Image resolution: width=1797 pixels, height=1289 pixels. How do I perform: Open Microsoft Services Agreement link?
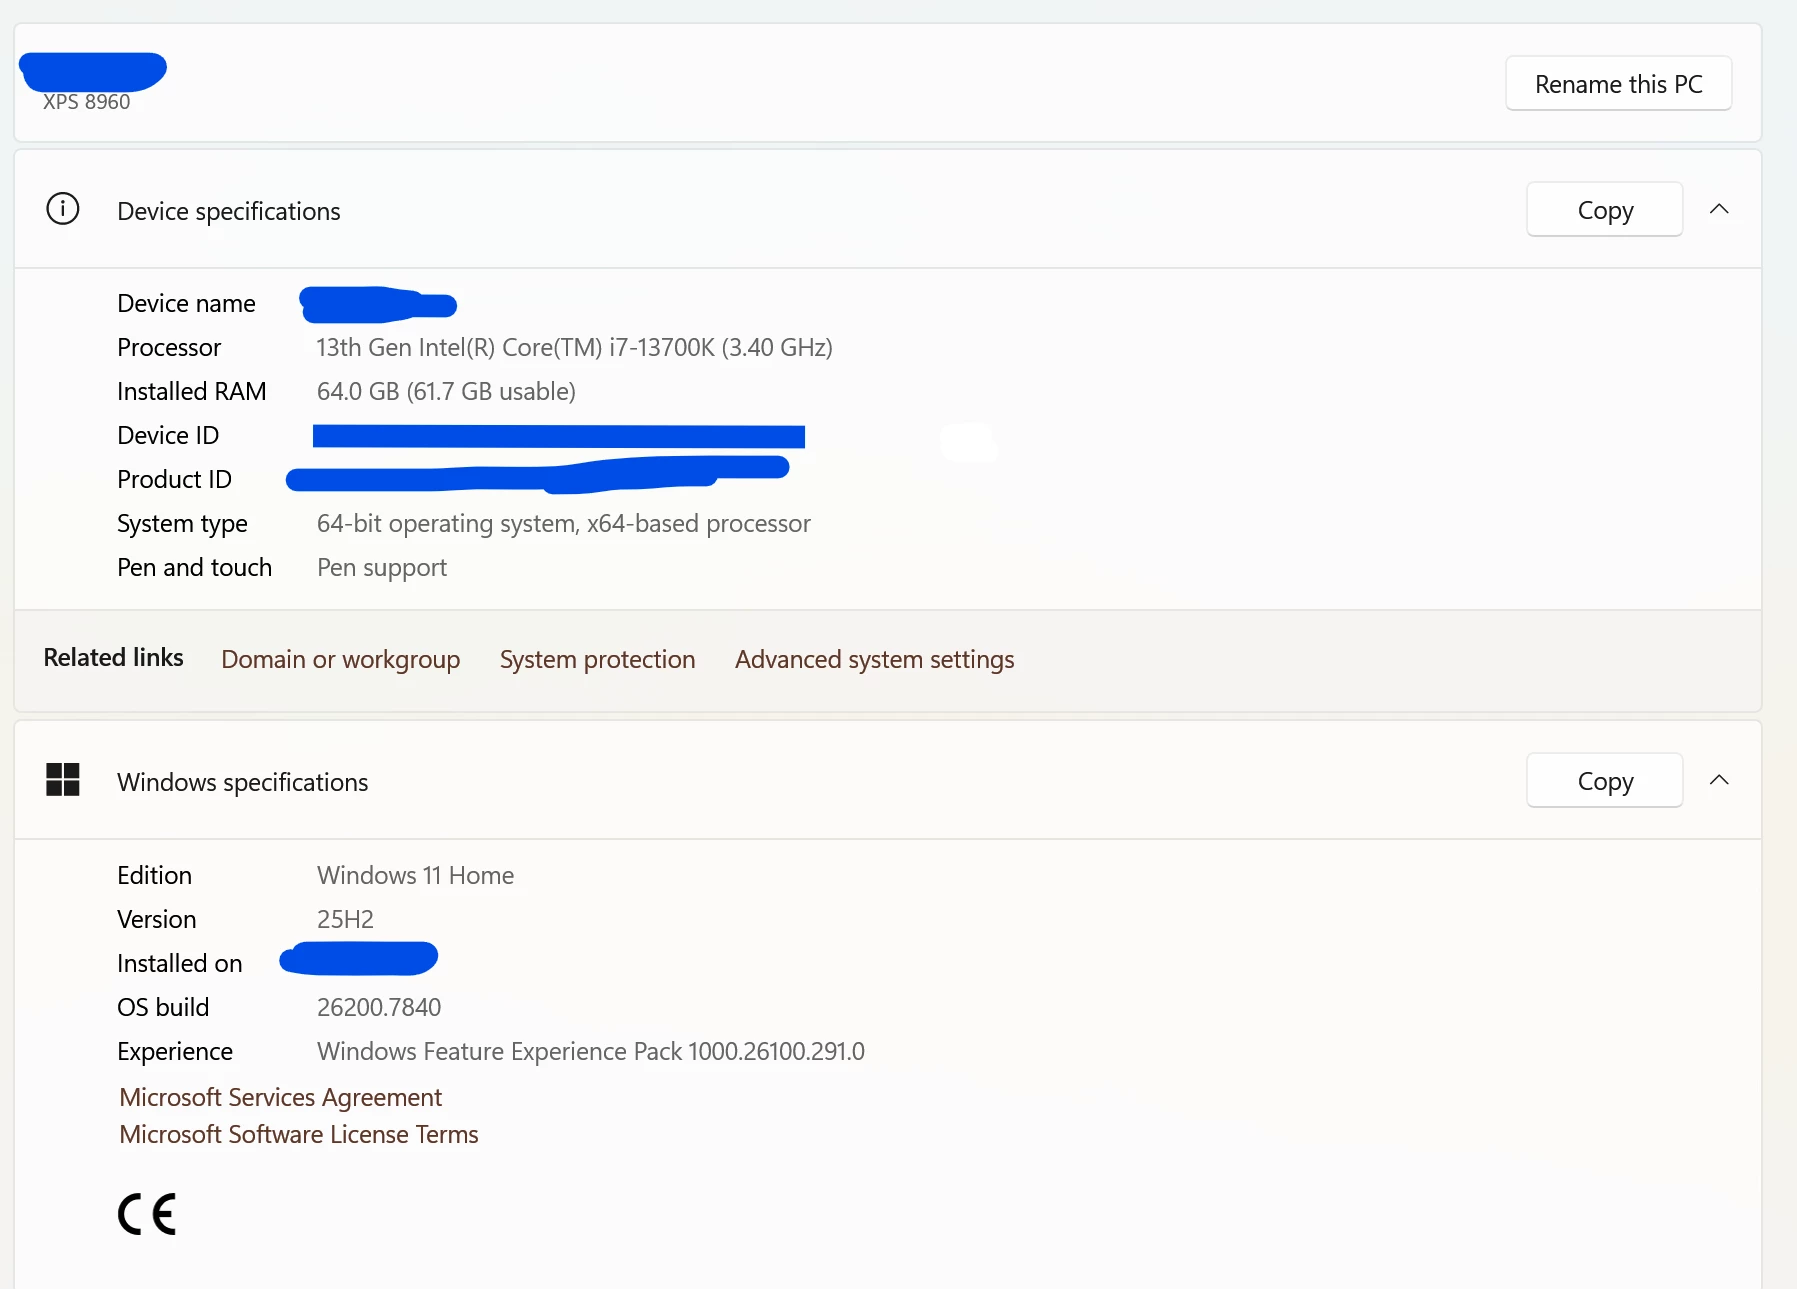coord(281,1097)
